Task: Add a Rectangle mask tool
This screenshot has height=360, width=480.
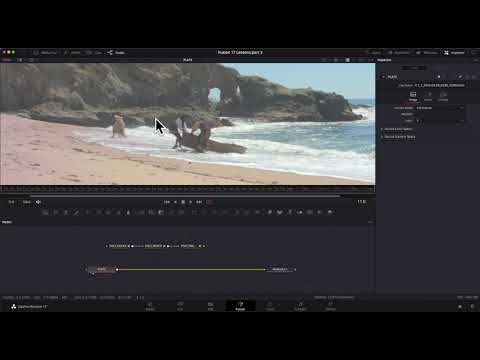Action: [194, 212]
